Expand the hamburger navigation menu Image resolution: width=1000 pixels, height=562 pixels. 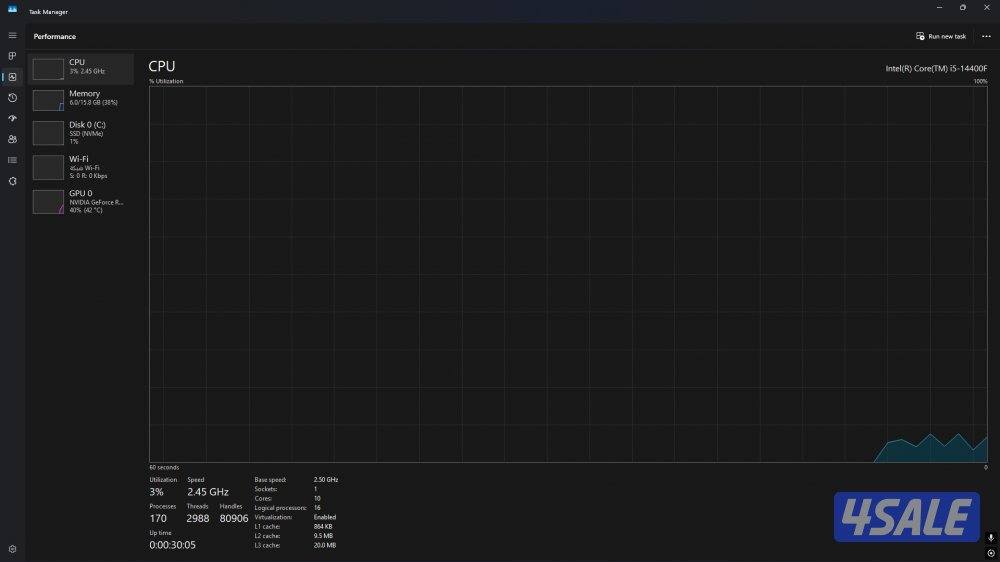pyautogui.click(x=12, y=36)
